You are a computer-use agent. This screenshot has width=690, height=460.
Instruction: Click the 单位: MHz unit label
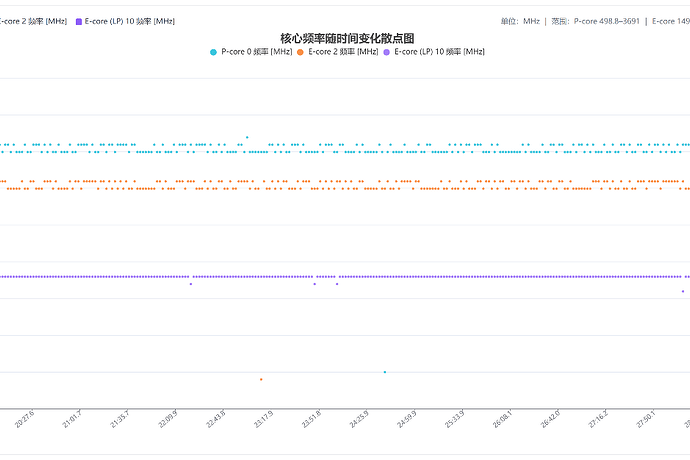(x=520, y=21)
